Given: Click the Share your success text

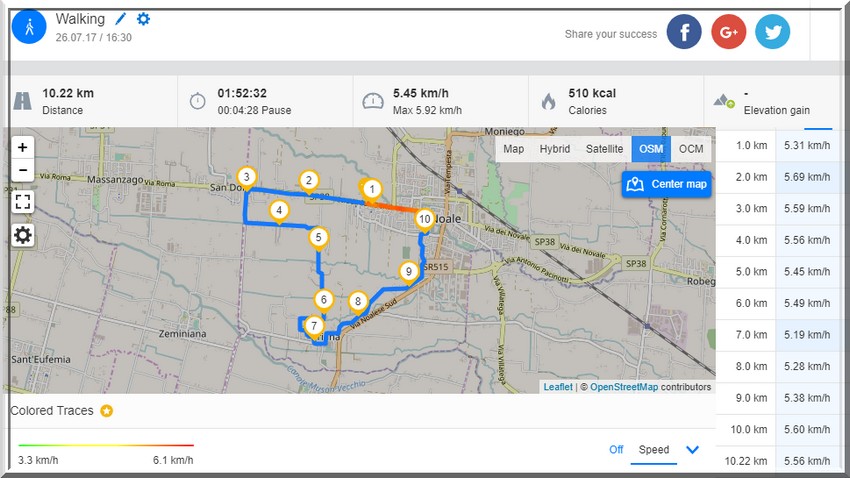Looking at the screenshot, I should click(x=611, y=34).
